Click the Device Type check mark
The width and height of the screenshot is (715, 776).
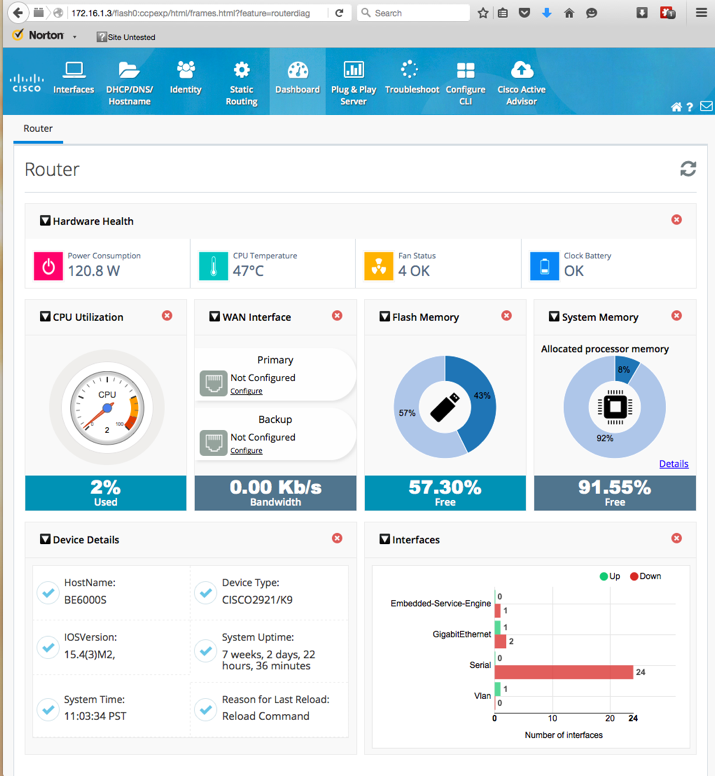click(206, 592)
